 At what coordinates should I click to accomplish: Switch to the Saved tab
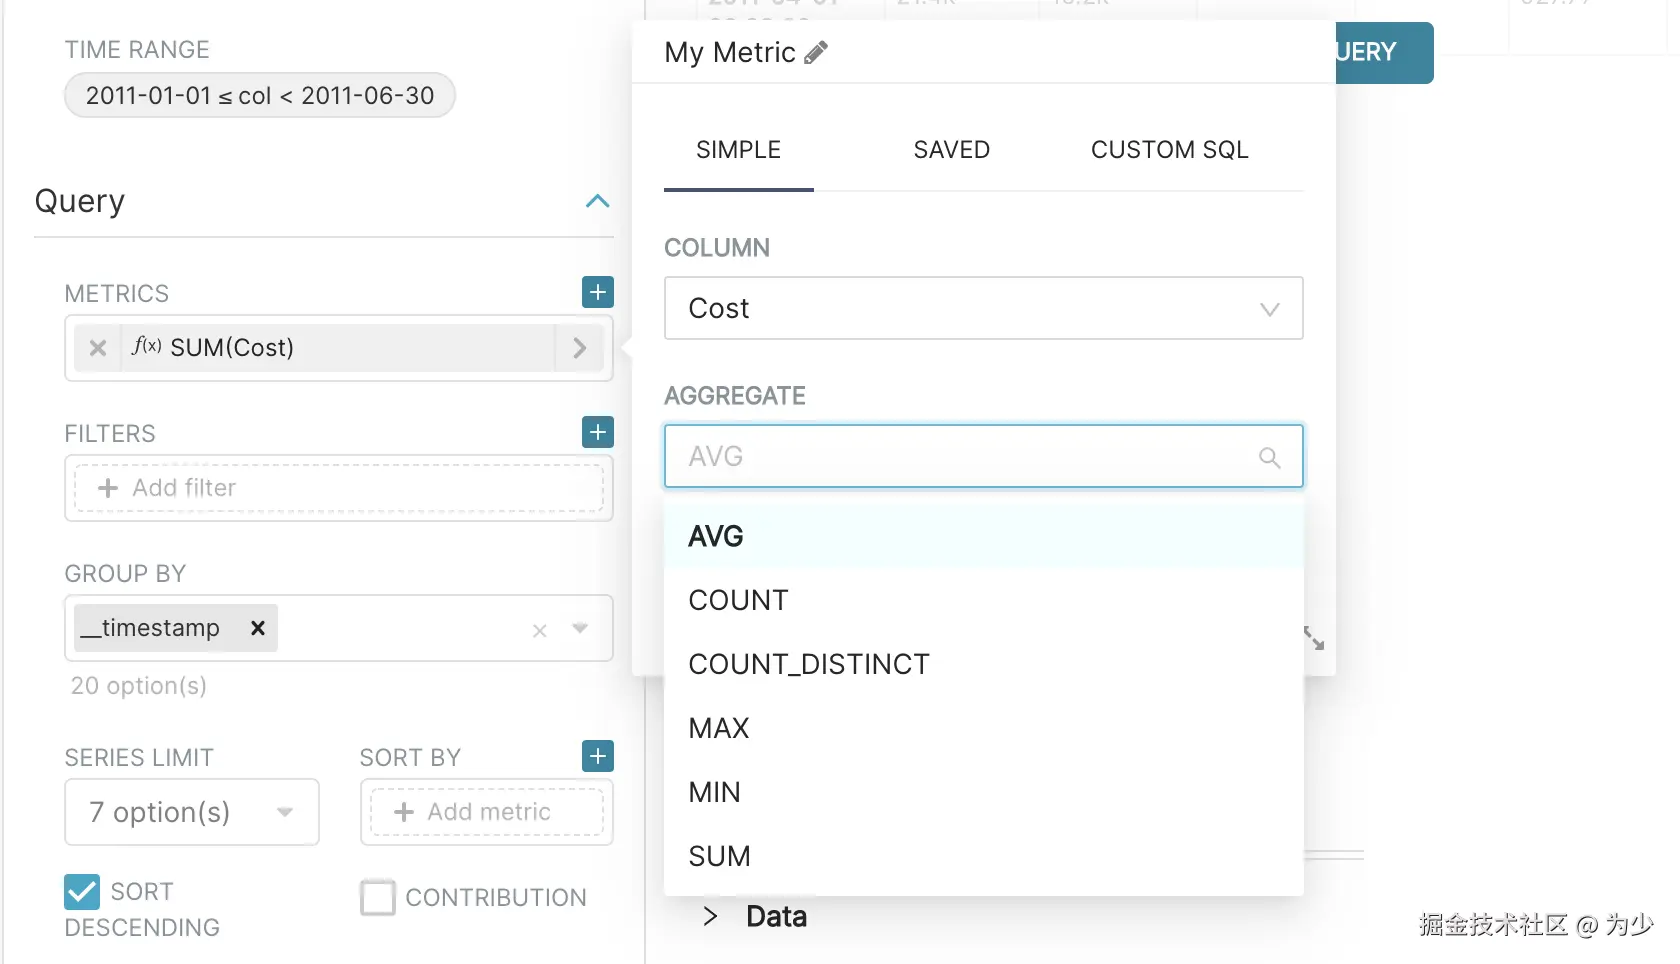(x=951, y=150)
